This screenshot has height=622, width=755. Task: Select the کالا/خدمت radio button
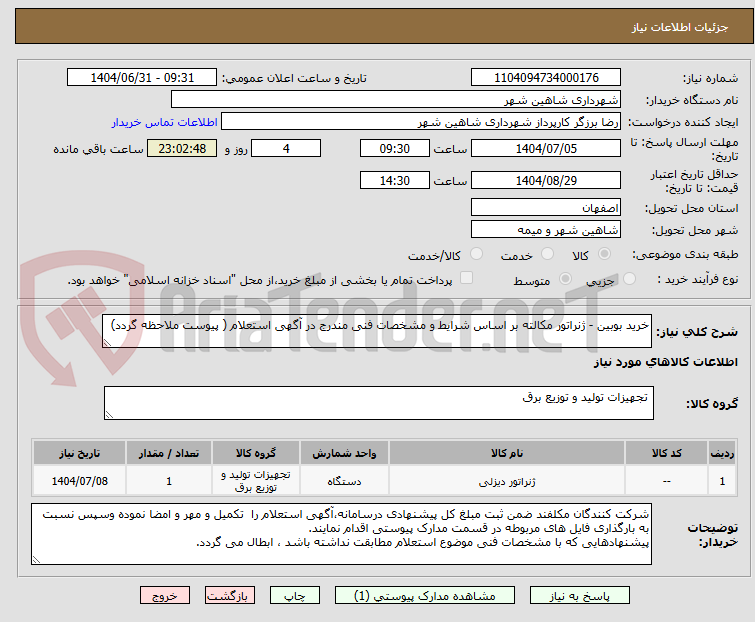pyautogui.click(x=476, y=254)
